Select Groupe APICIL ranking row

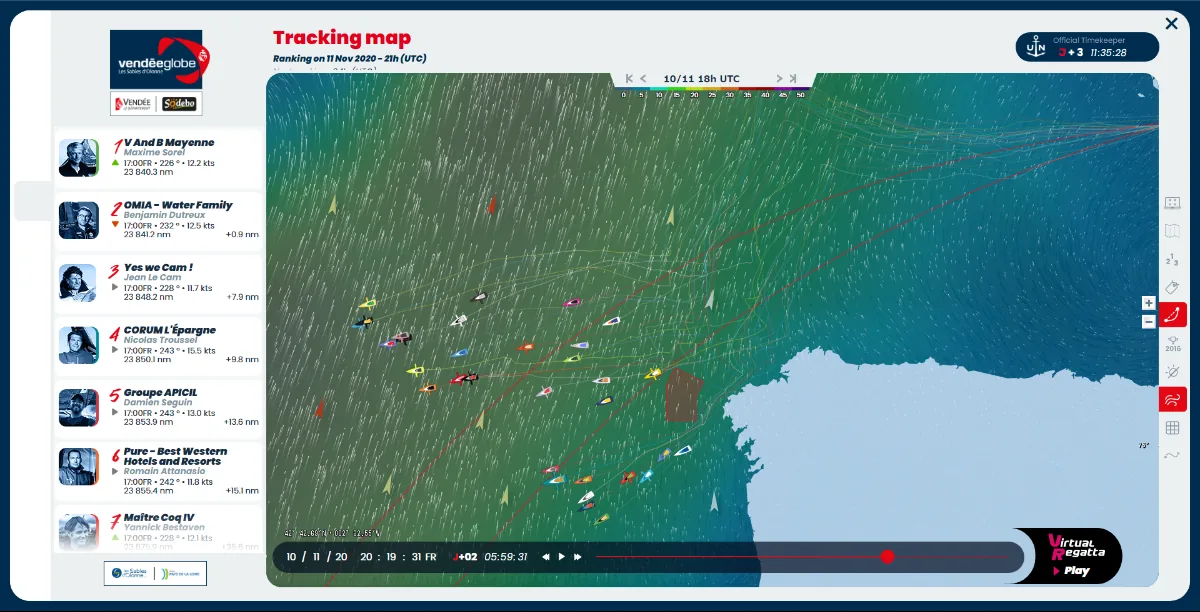click(158, 408)
